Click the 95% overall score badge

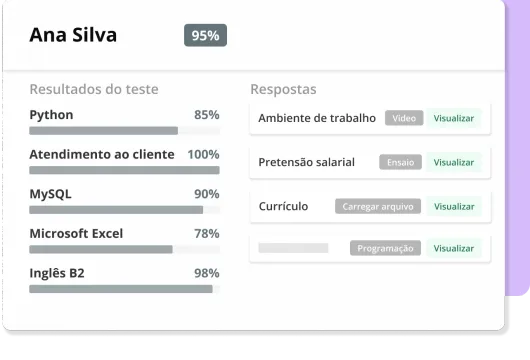[x=205, y=35]
